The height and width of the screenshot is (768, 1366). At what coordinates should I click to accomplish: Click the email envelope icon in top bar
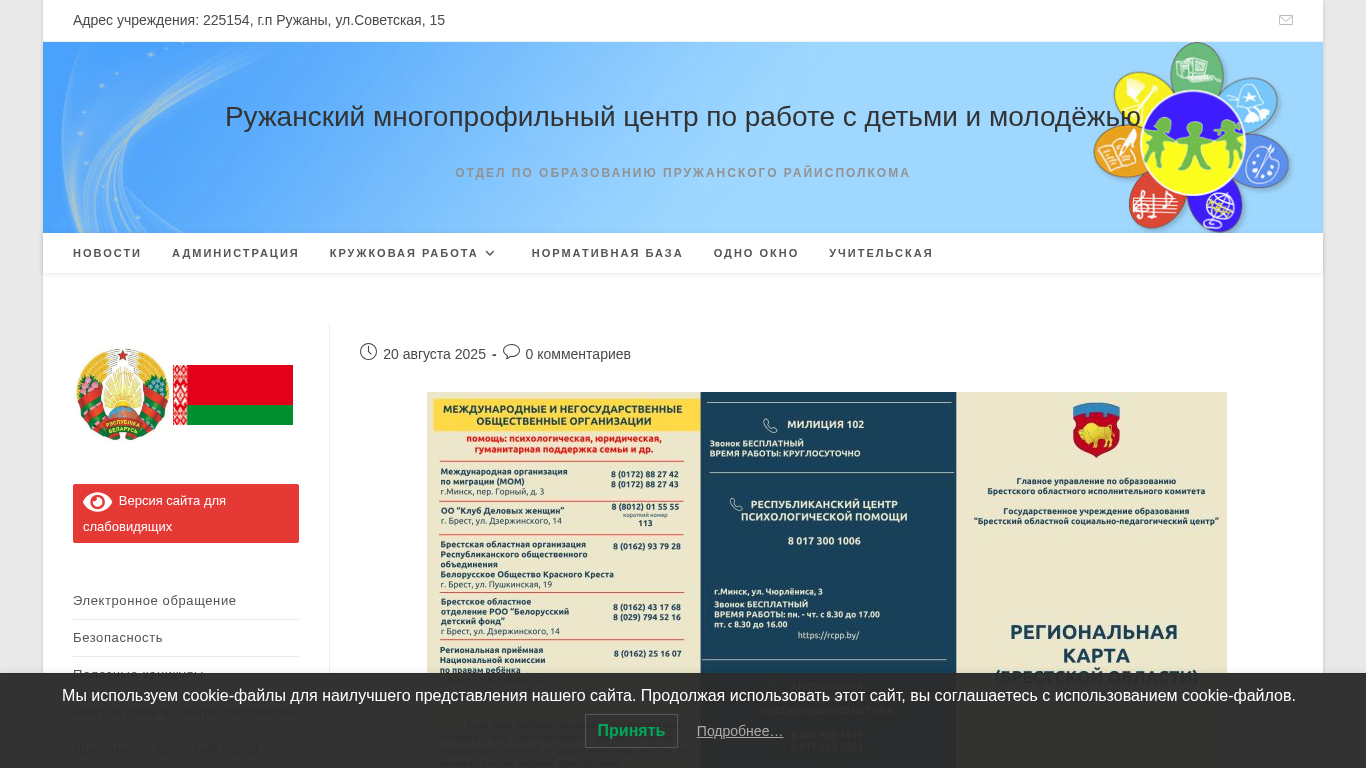1286,20
